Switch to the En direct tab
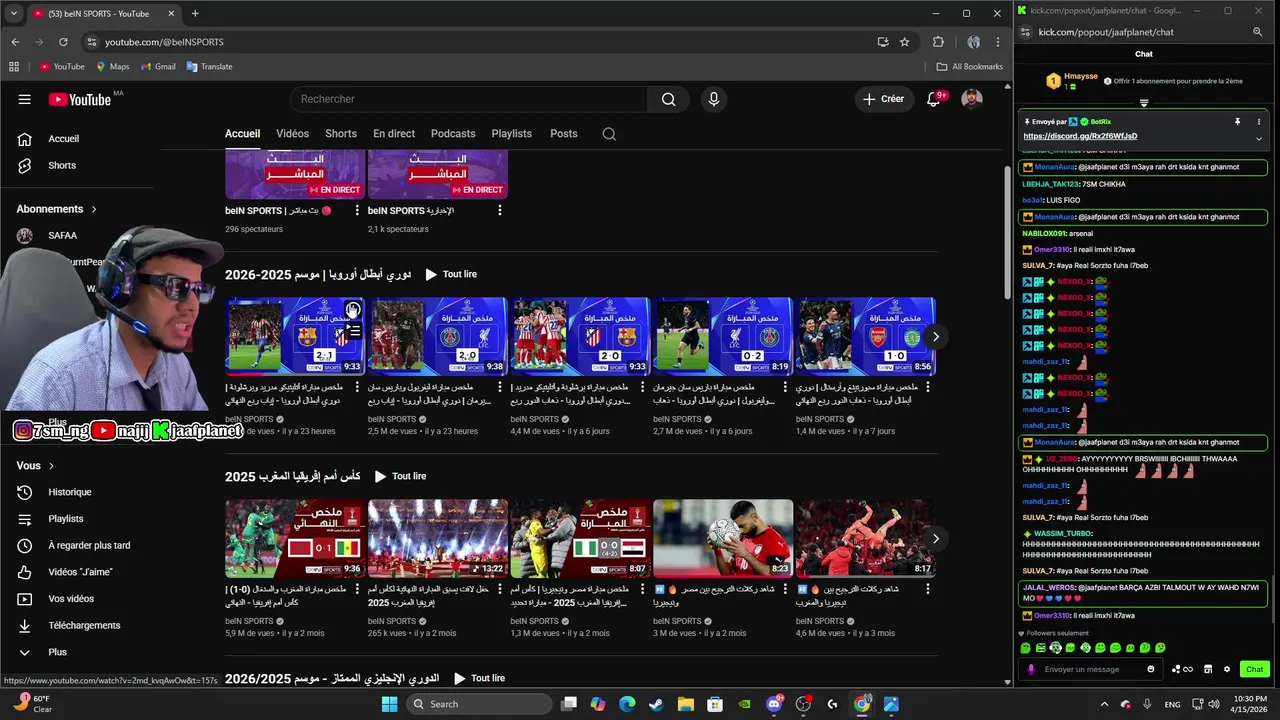 [394, 134]
